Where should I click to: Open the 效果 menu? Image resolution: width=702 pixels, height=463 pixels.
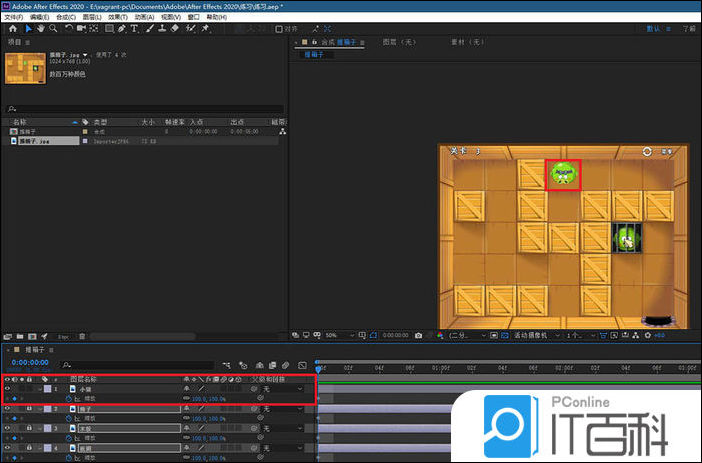[x=118, y=17]
